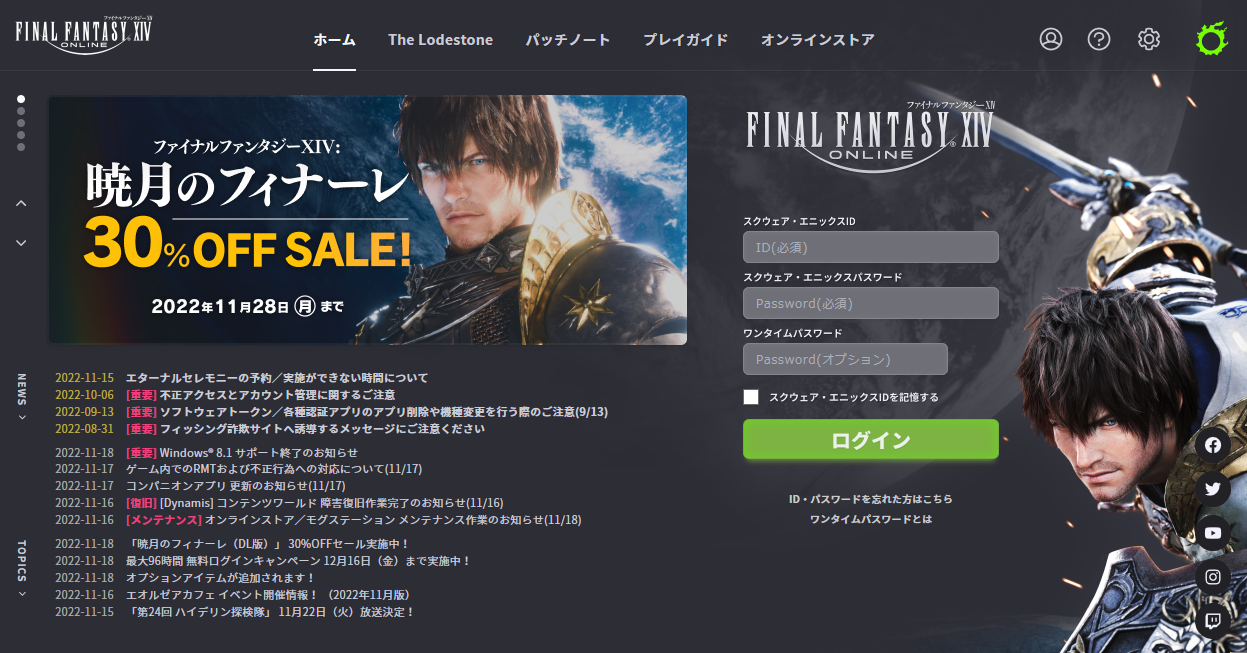1247x653 pixels.
Task: Open the Facebook social icon
Action: 1213,445
